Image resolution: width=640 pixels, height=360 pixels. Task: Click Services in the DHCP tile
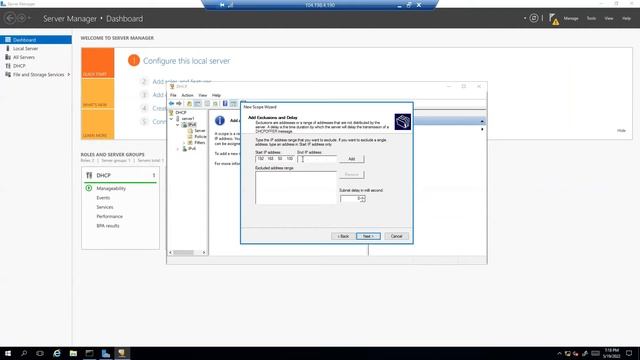click(104, 207)
